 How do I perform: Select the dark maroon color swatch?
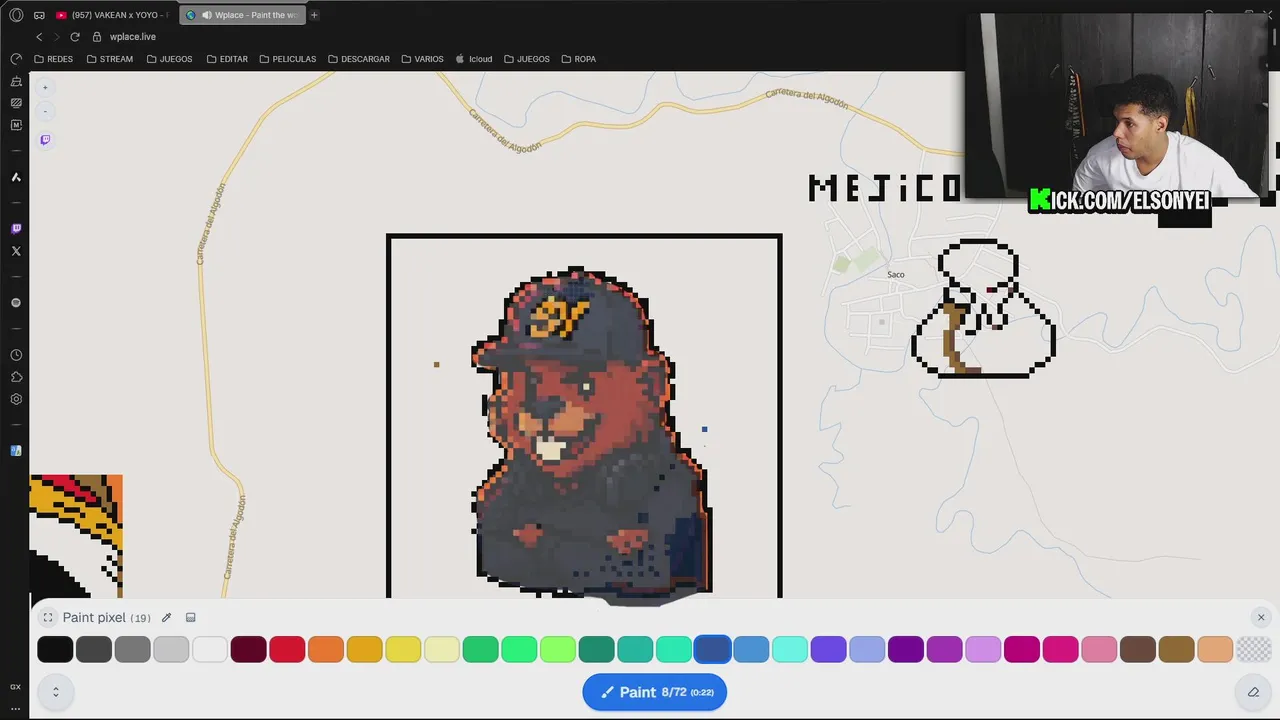click(x=248, y=650)
